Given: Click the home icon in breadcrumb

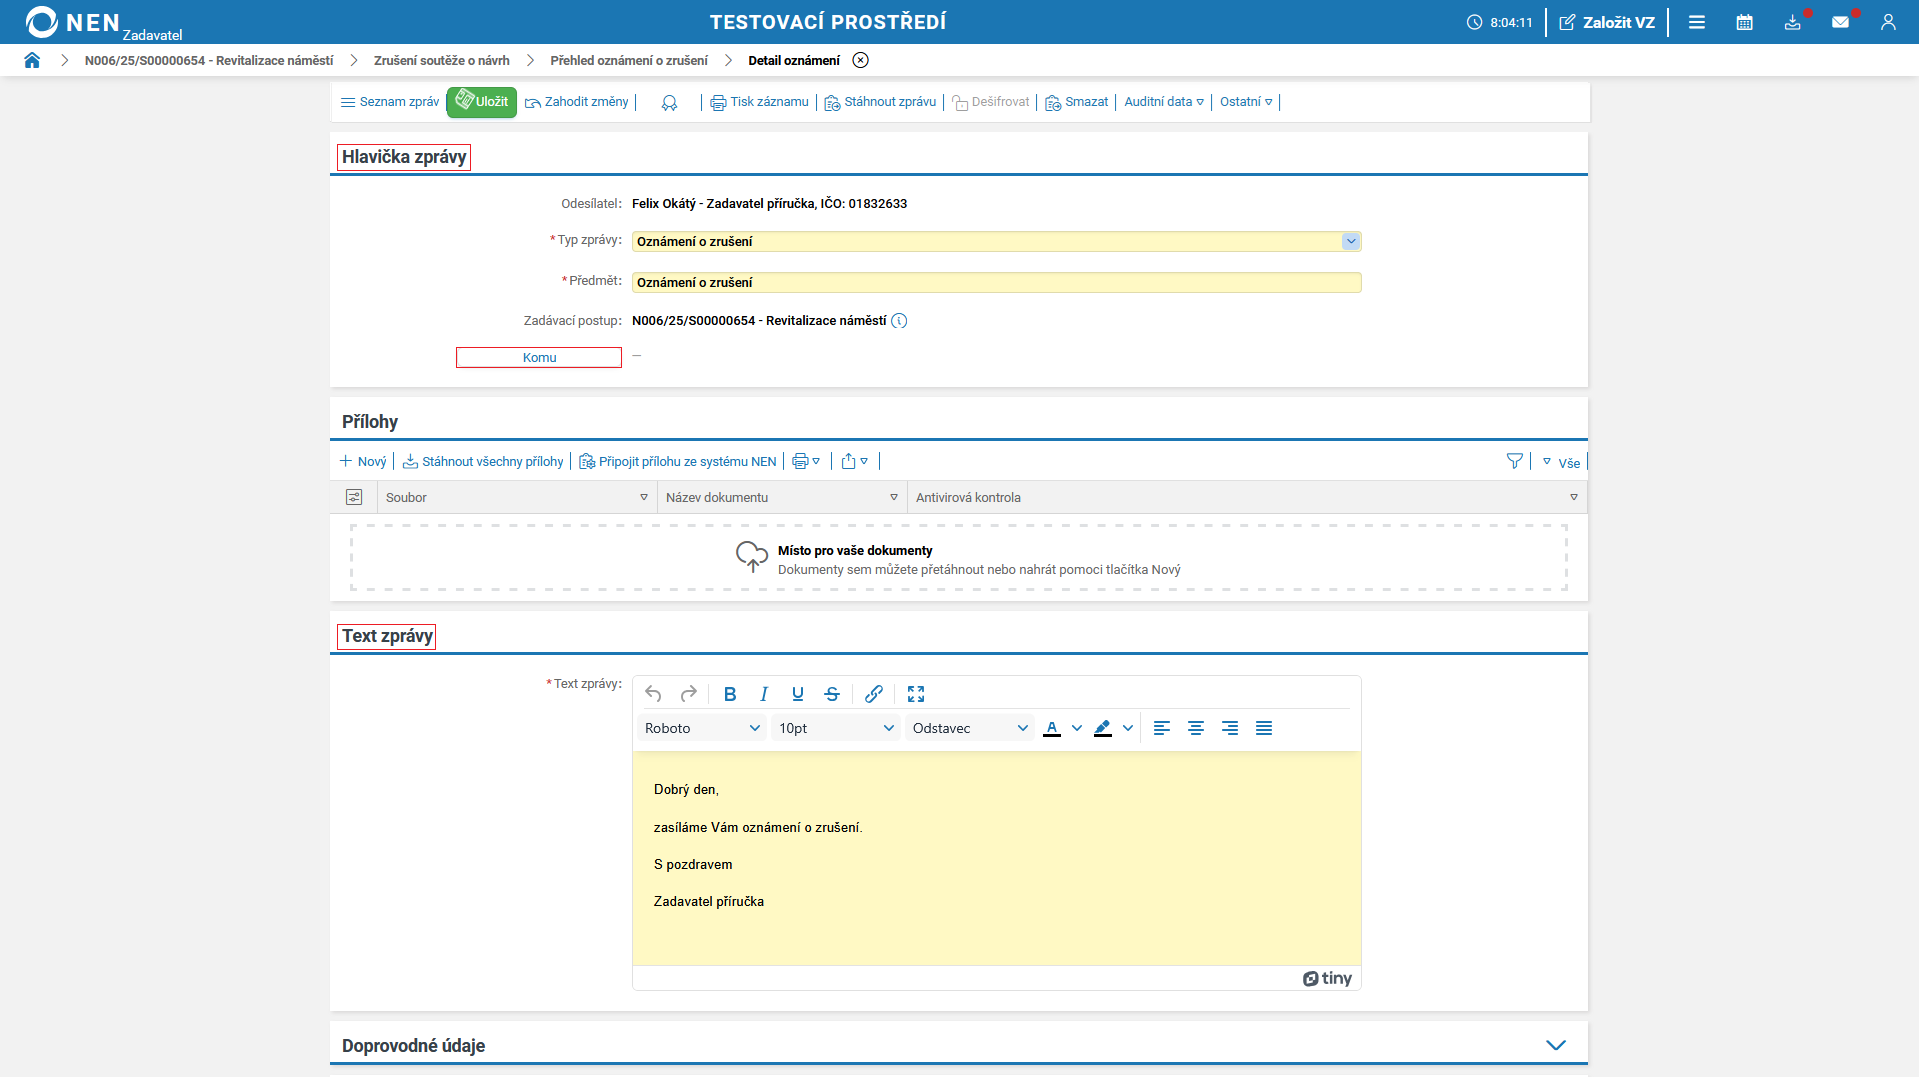Looking at the screenshot, I should (32, 60).
